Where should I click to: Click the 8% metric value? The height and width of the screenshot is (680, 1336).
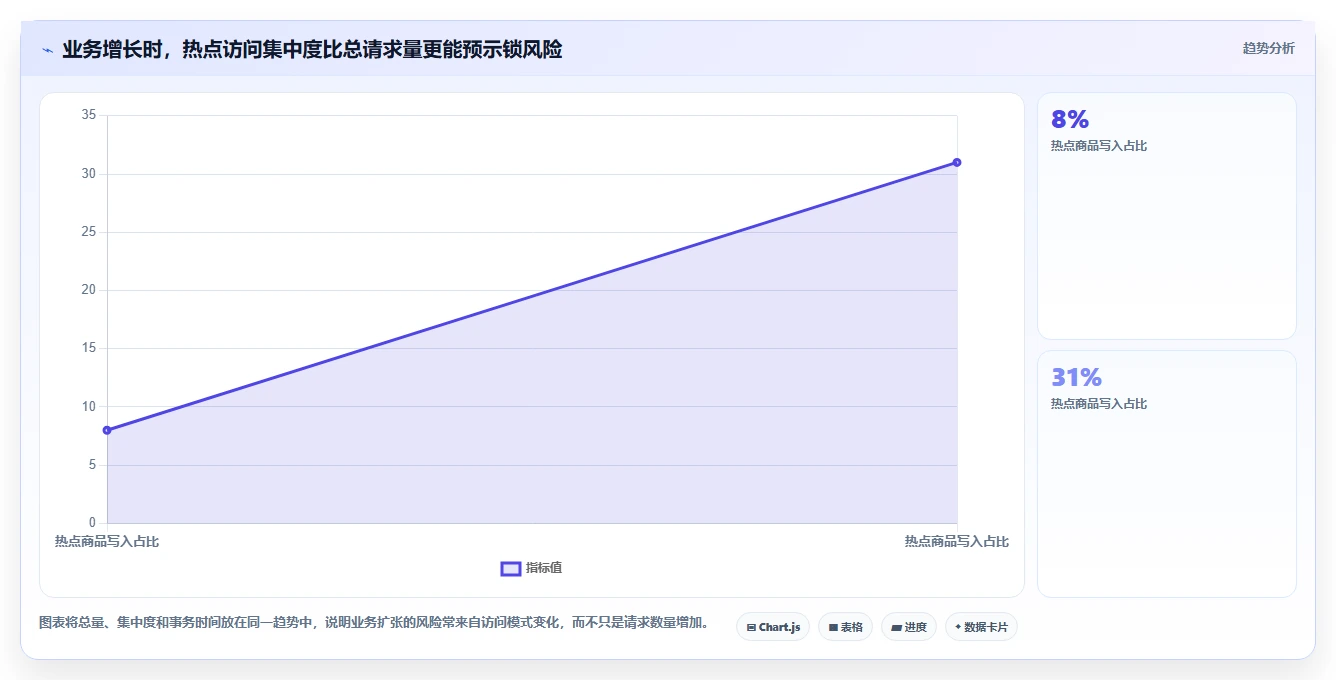coord(1069,119)
